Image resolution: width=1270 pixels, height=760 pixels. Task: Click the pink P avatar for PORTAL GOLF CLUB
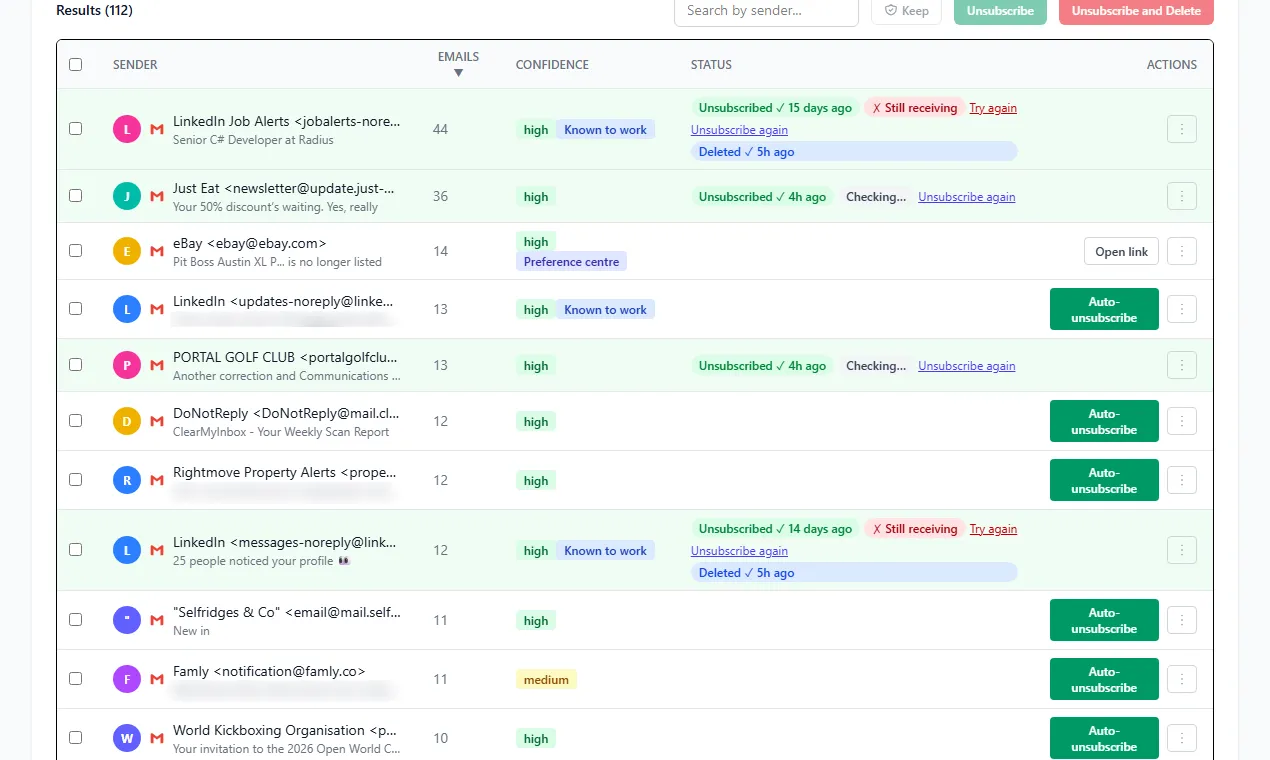[x=127, y=365]
